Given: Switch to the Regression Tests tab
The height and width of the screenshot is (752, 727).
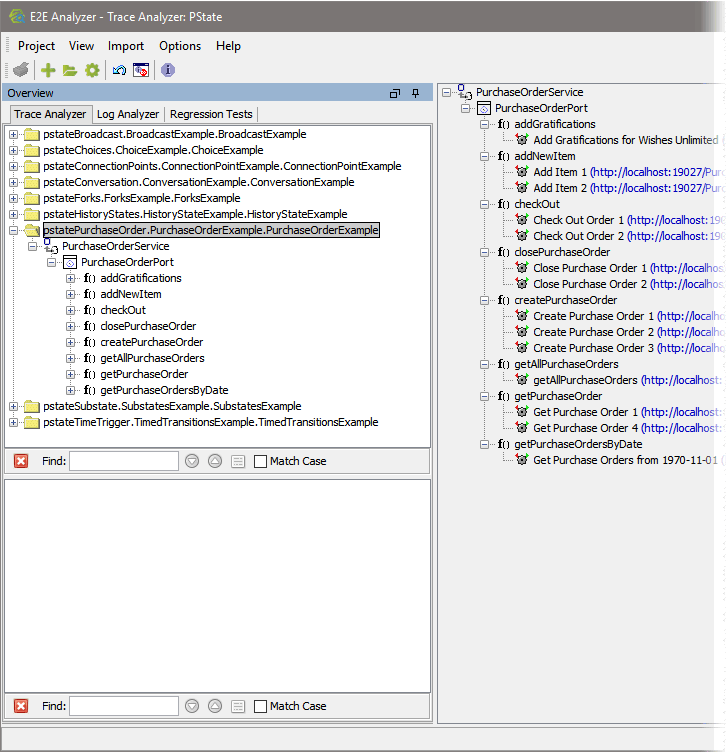Looking at the screenshot, I should (211, 114).
